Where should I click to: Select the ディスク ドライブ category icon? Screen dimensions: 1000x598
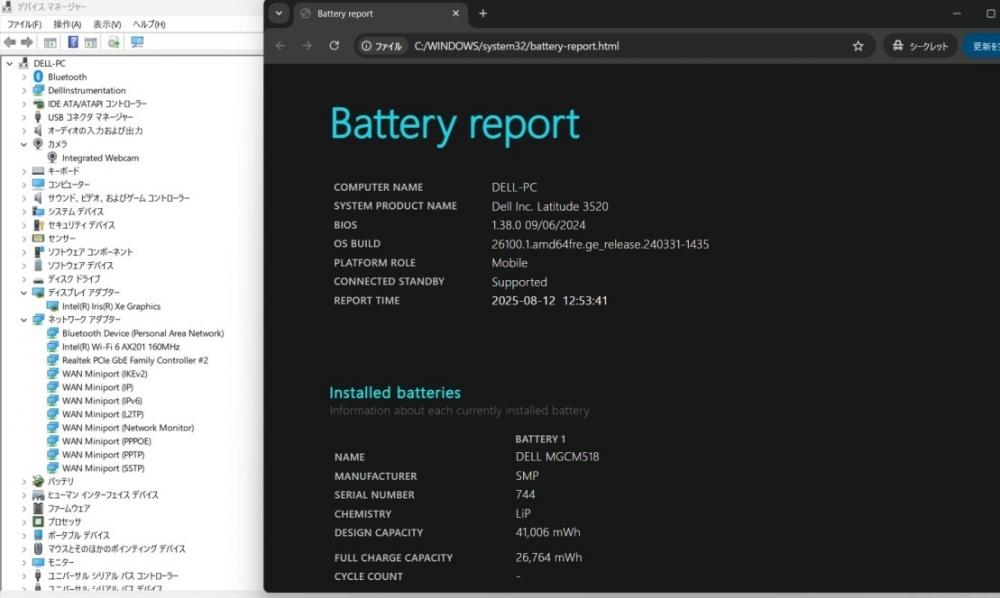click(x=38, y=279)
